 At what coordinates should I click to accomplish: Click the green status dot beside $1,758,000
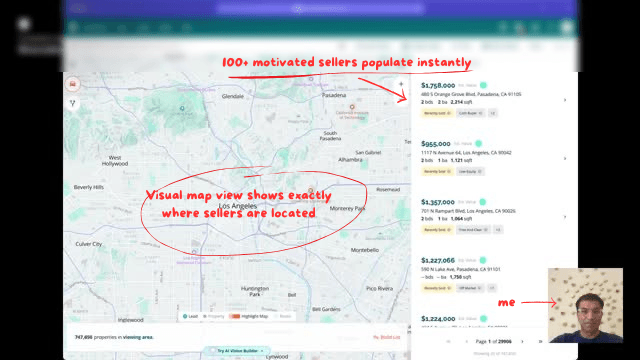[483, 85]
